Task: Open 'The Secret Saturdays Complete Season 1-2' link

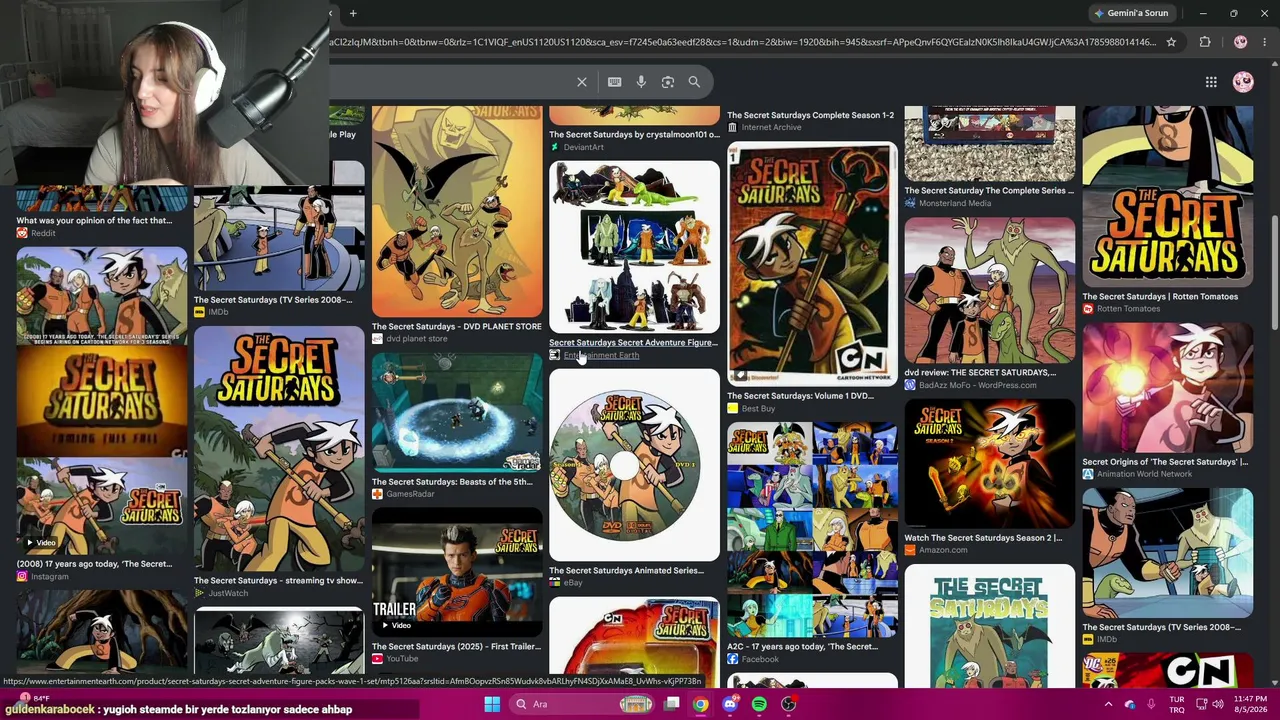Action: pos(810,115)
